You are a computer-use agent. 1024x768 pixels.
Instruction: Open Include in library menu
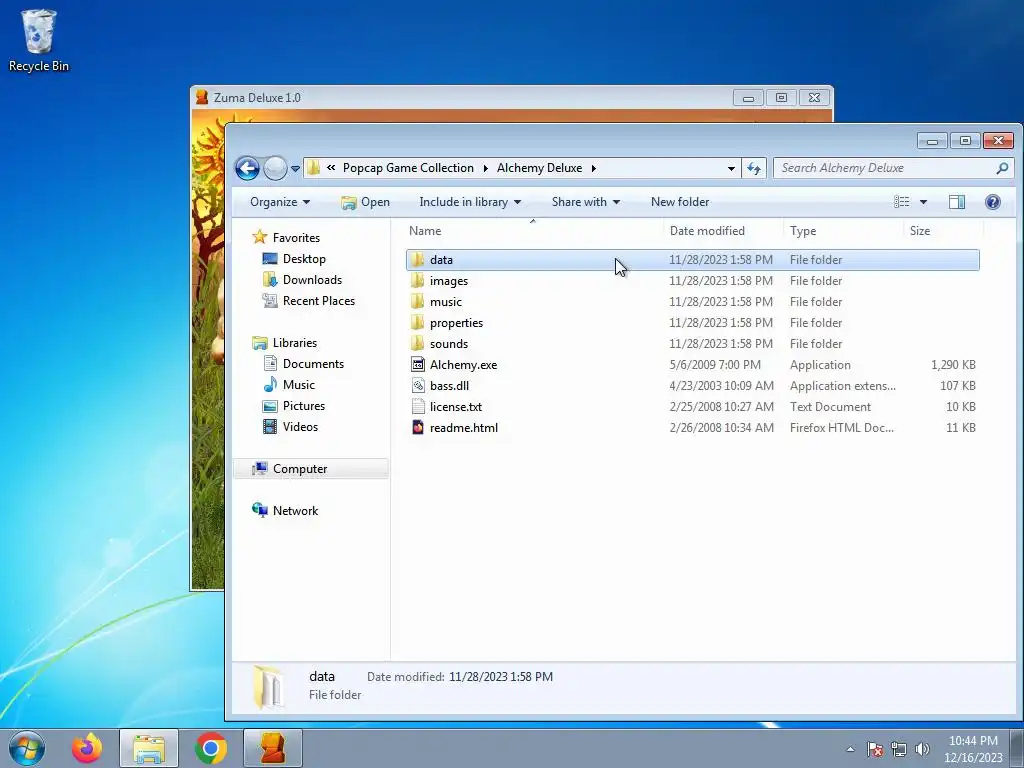pos(470,202)
